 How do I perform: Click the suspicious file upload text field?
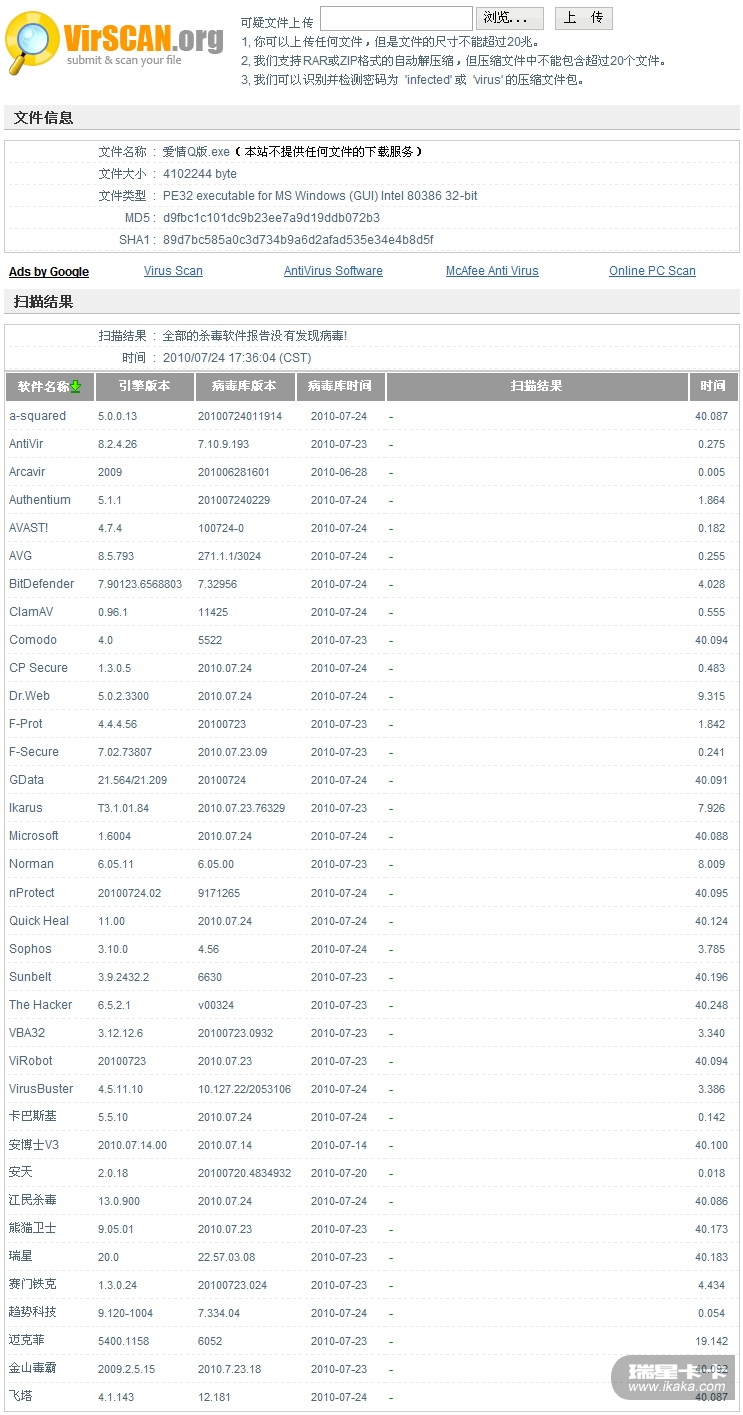396,18
